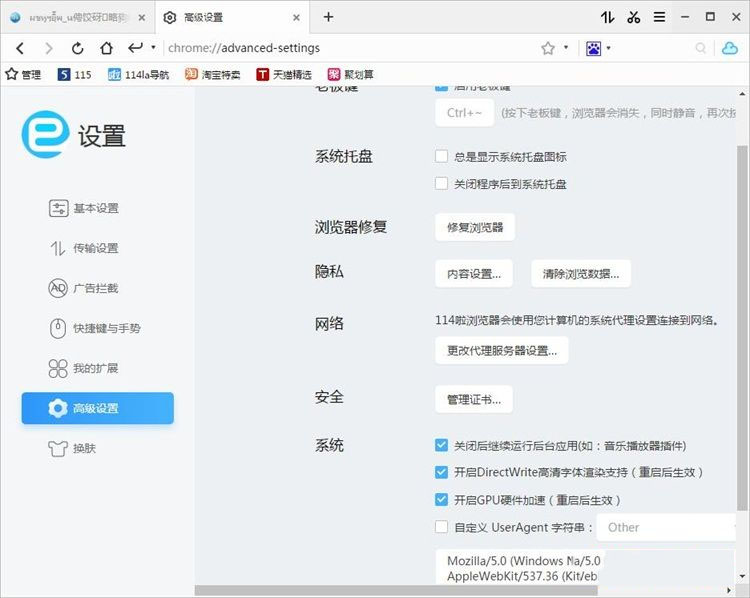This screenshot has width=750, height=598.
Task: Open the dropdown next to bookmark star
Action: 566,47
